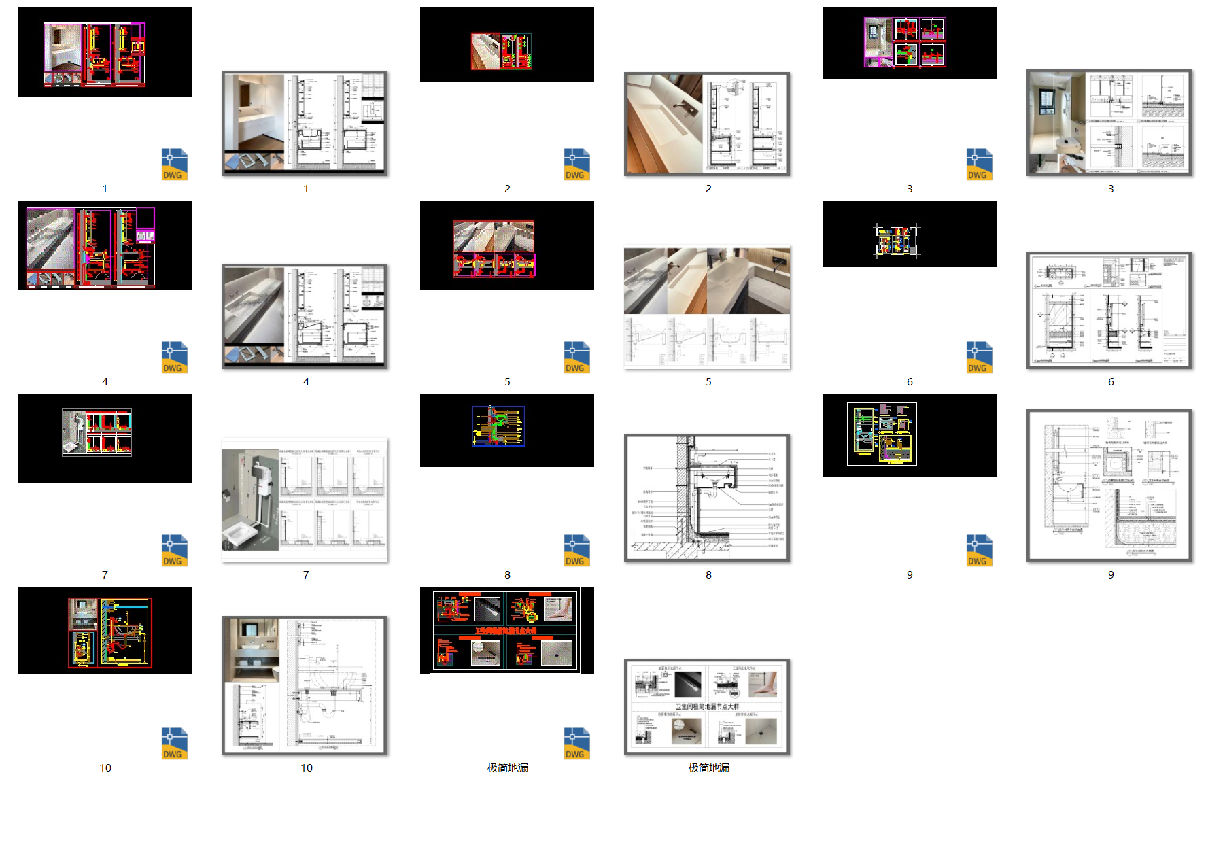Viewport: 1208px width, 853px height.
Task: Click the DWG badge icon on file 2
Action: (576, 163)
